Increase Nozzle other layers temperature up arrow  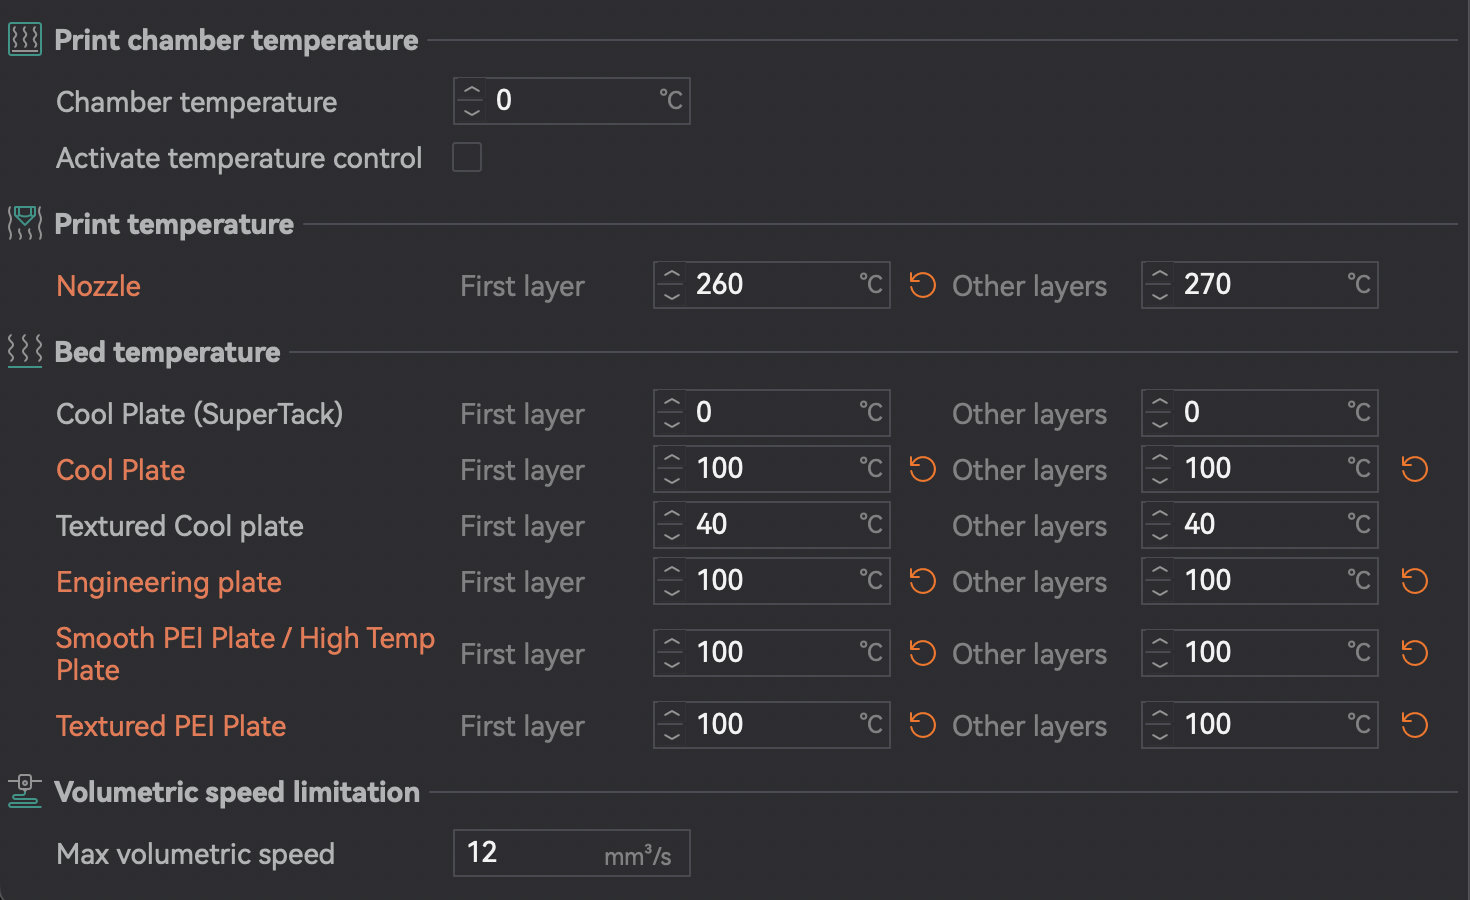pos(1160,275)
